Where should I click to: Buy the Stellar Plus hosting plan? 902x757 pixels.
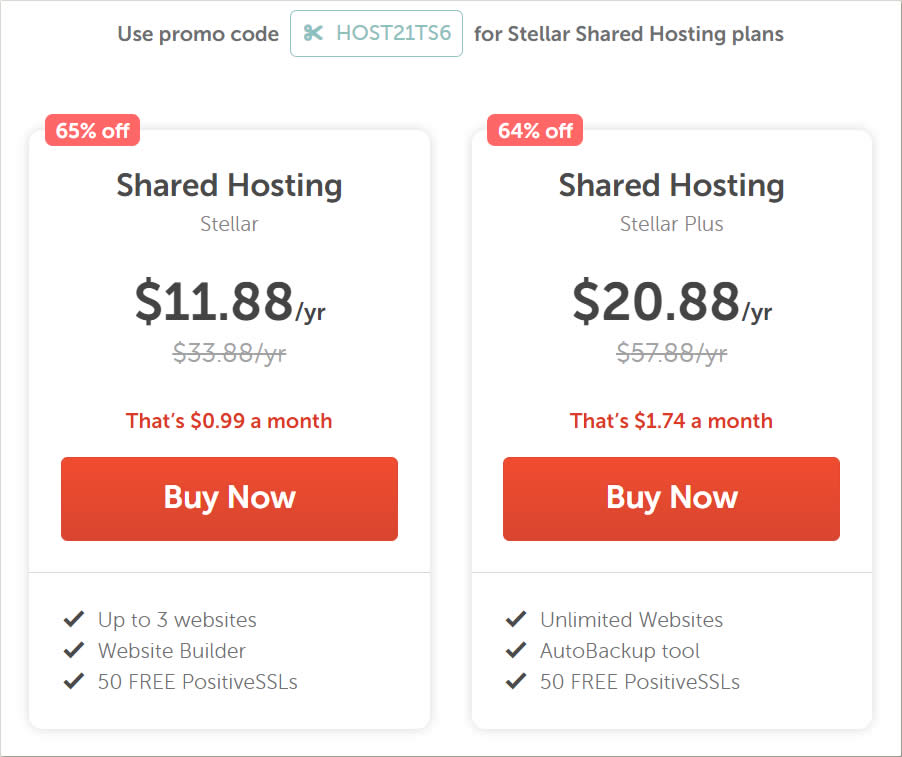(x=671, y=499)
